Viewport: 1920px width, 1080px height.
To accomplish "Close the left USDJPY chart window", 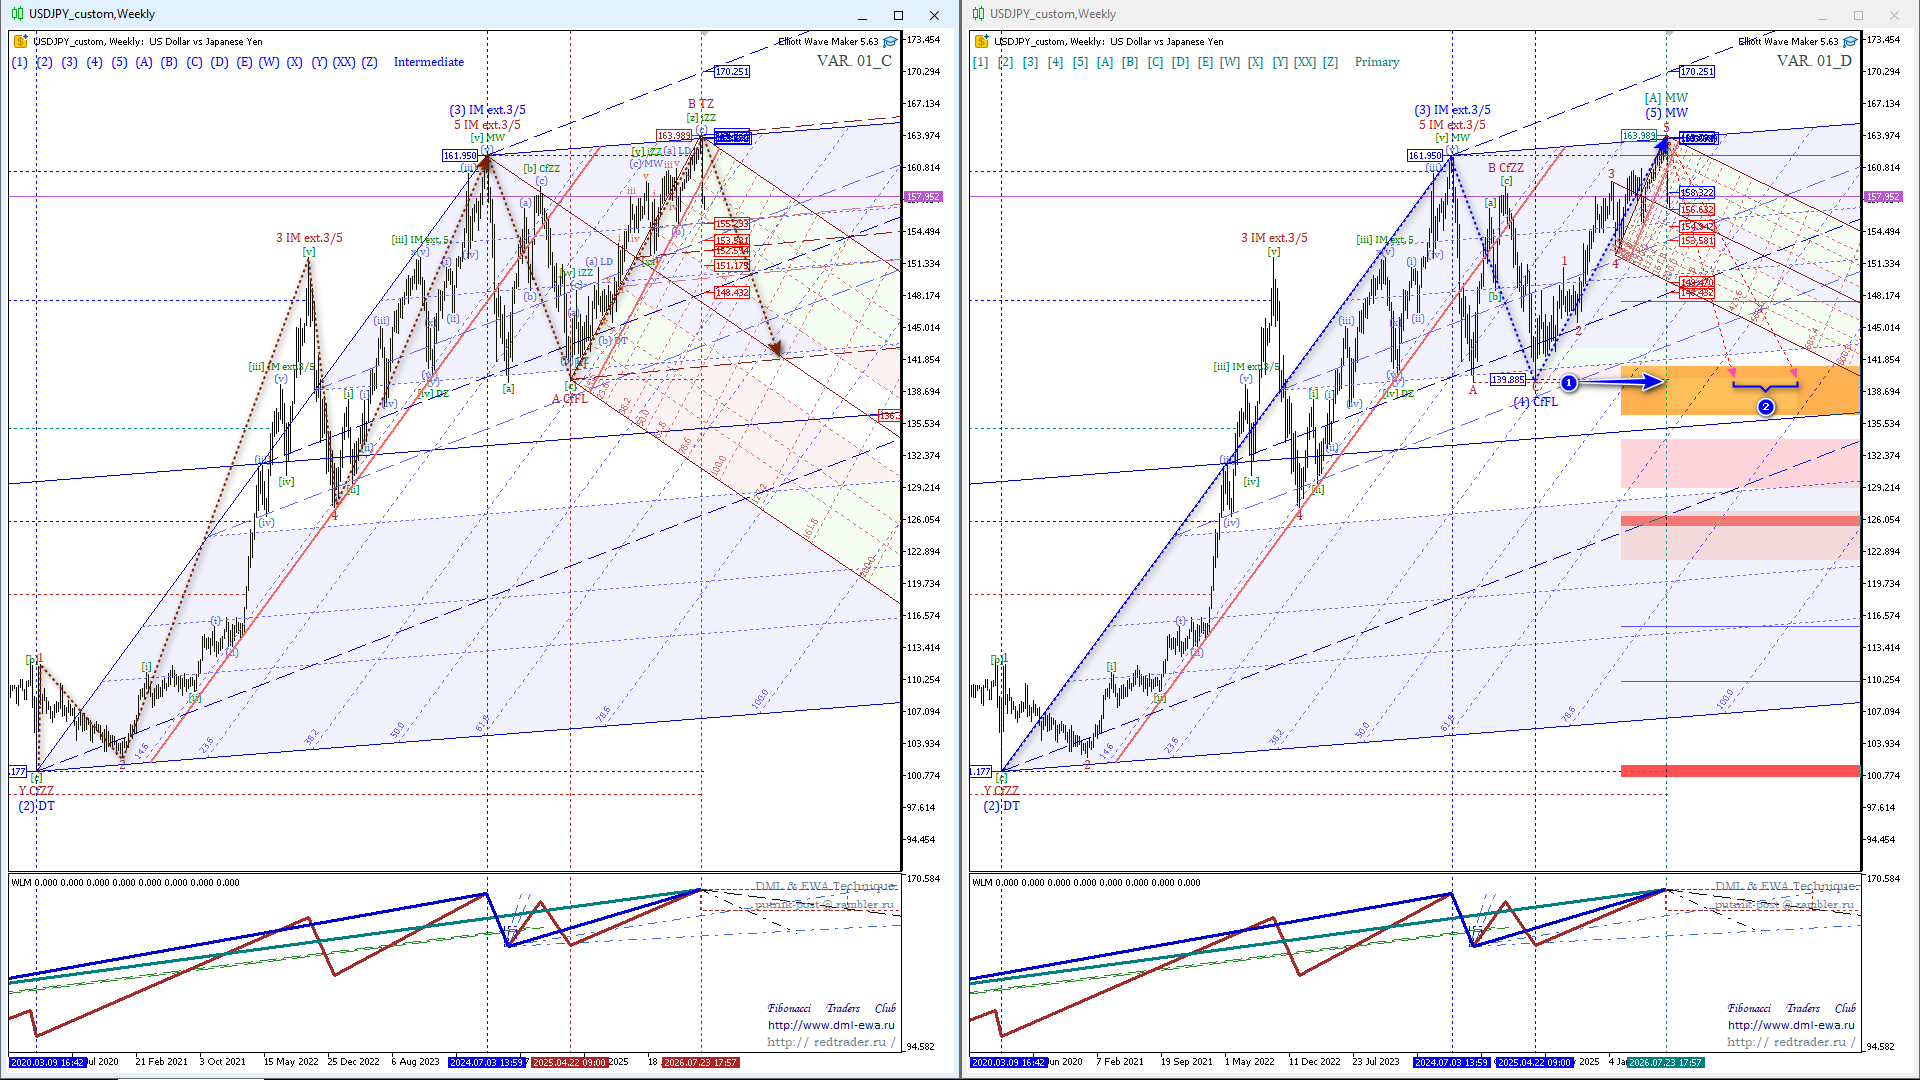I will pos(934,15).
